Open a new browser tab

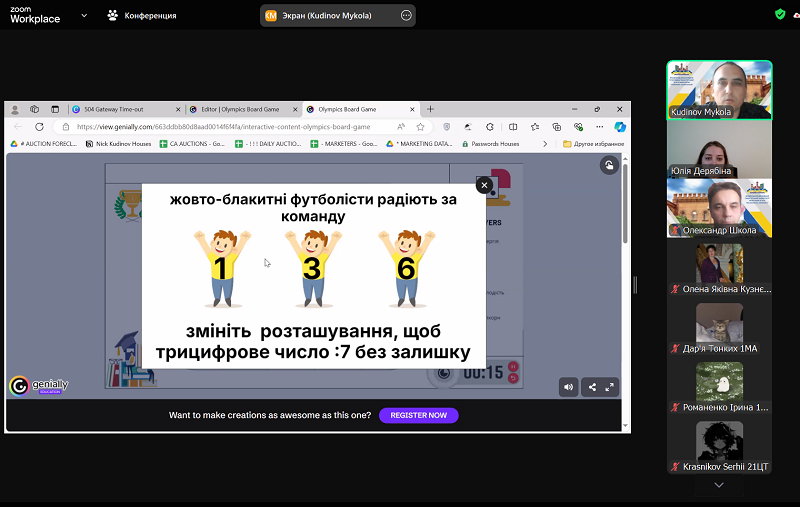430,109
